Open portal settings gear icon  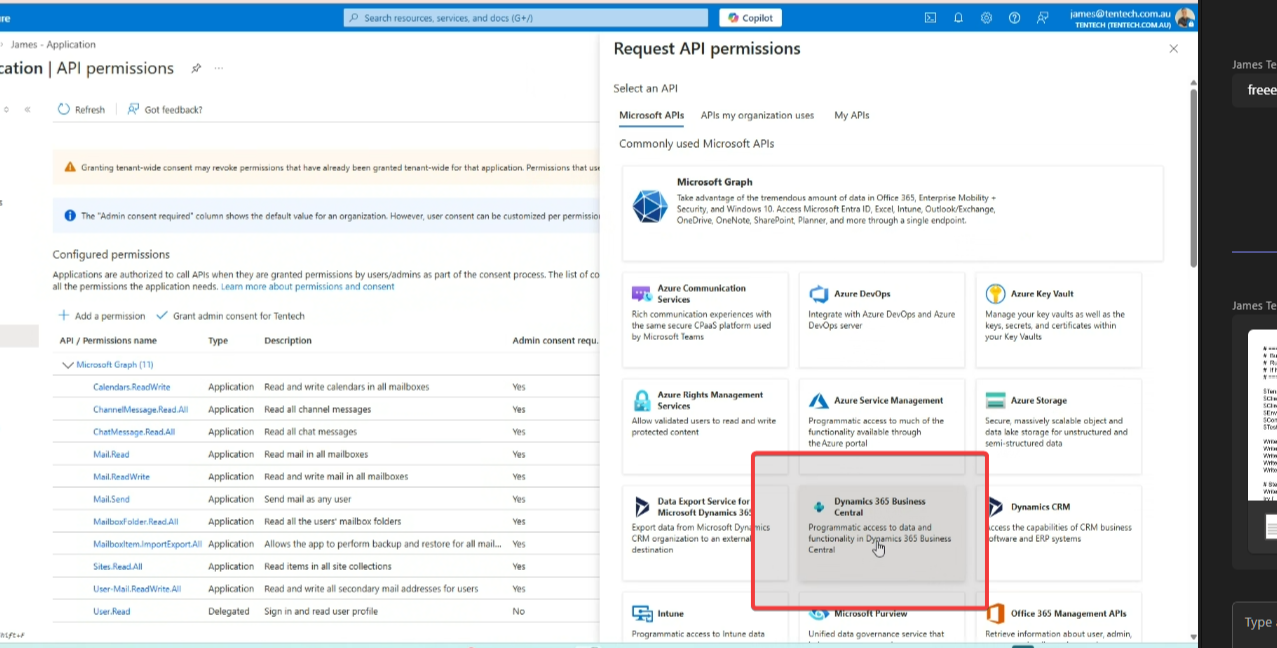(x=986, y=17)
